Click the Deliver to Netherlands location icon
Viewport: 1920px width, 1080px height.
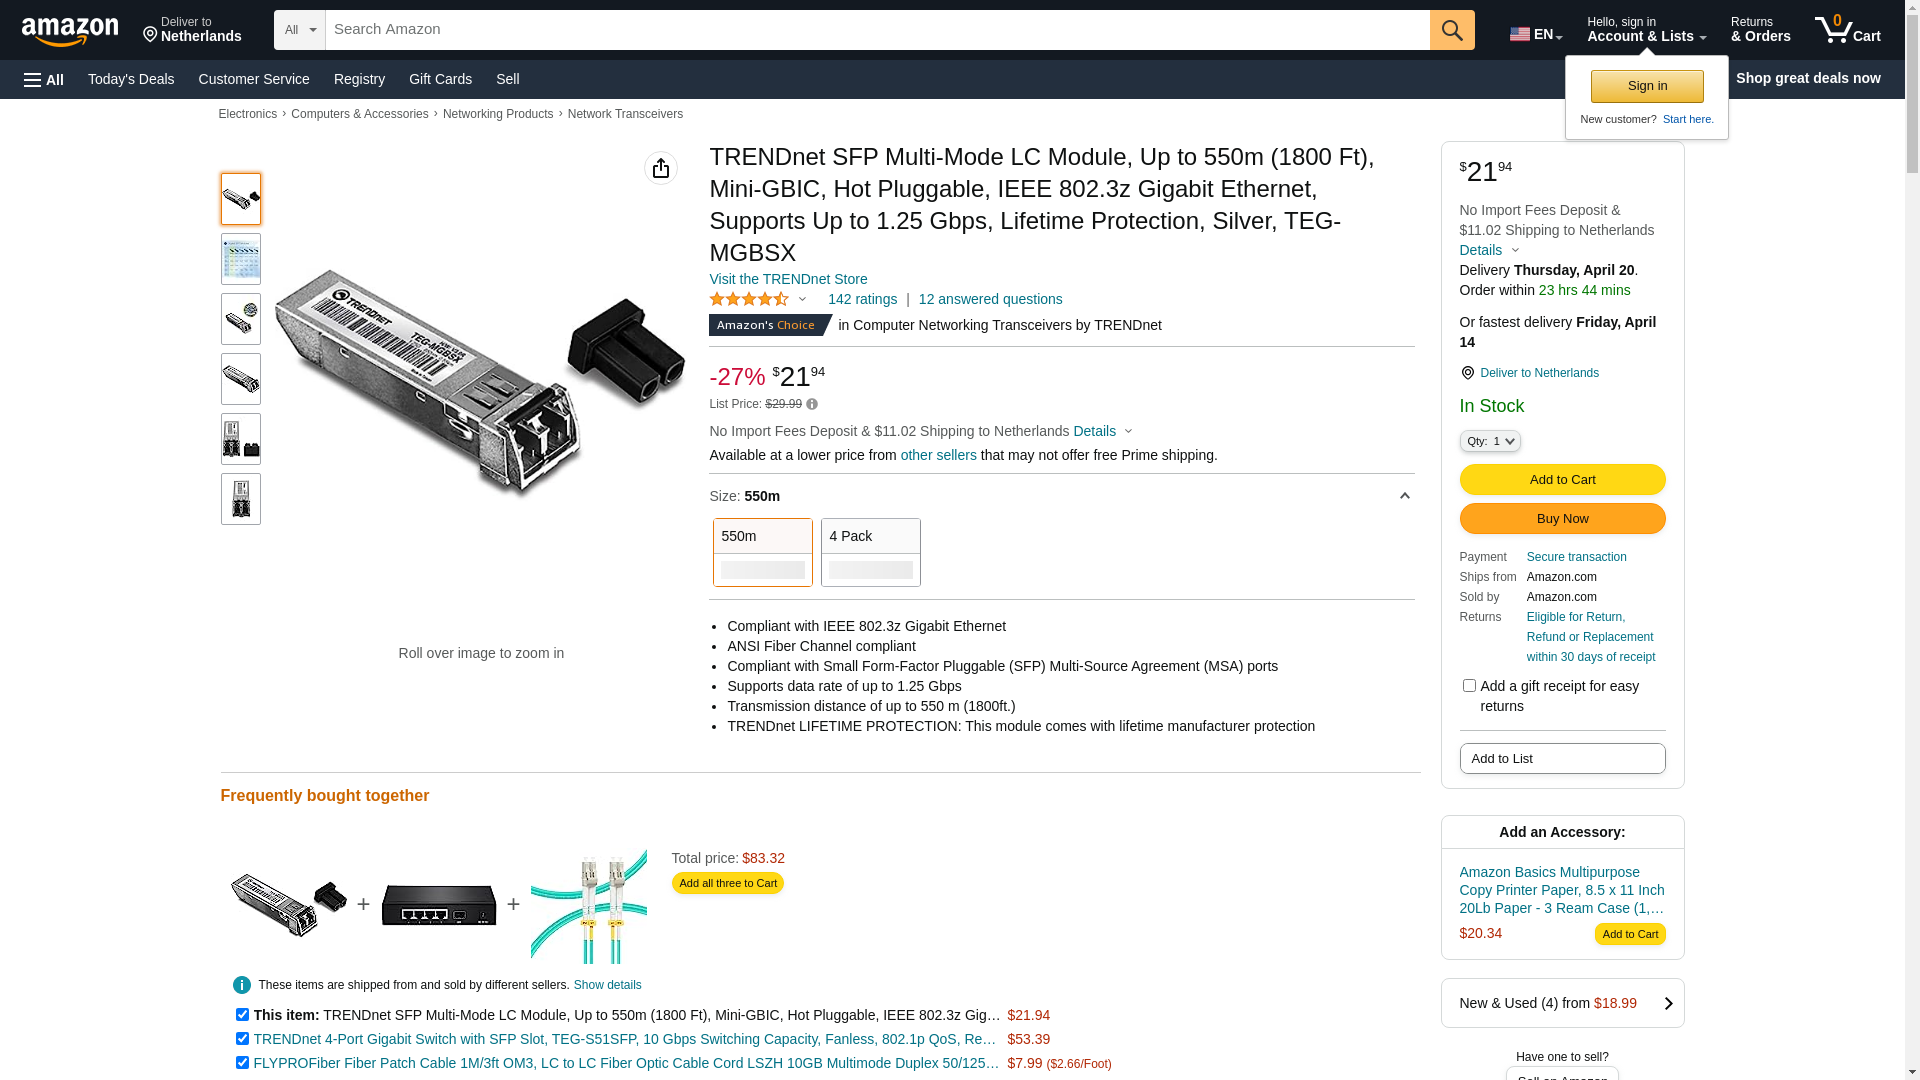pos(1467,373)
